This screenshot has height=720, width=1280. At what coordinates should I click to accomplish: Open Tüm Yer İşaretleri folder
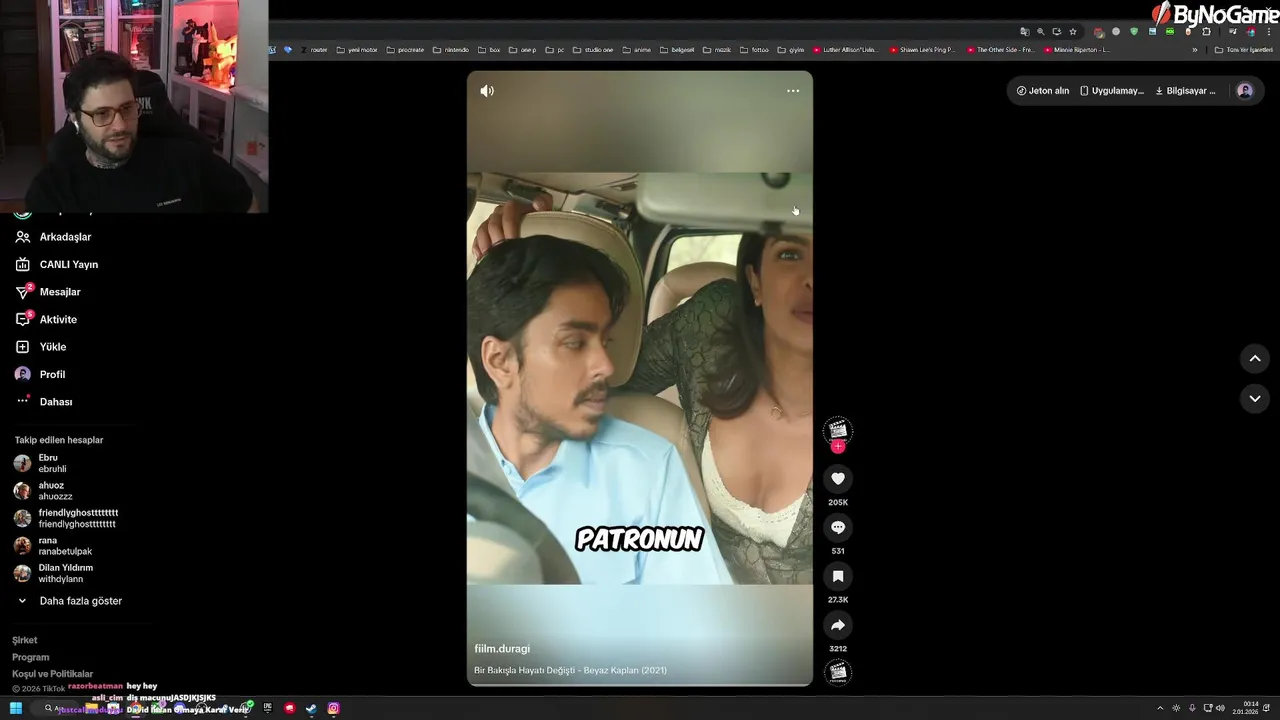click(x=1243, y=50)
